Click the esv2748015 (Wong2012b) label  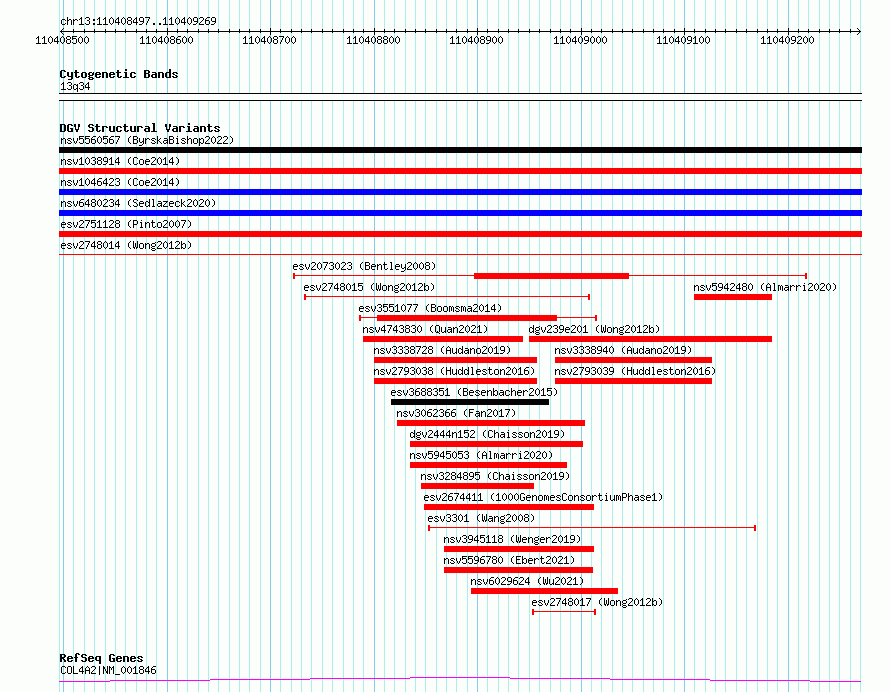click(370, 287)
